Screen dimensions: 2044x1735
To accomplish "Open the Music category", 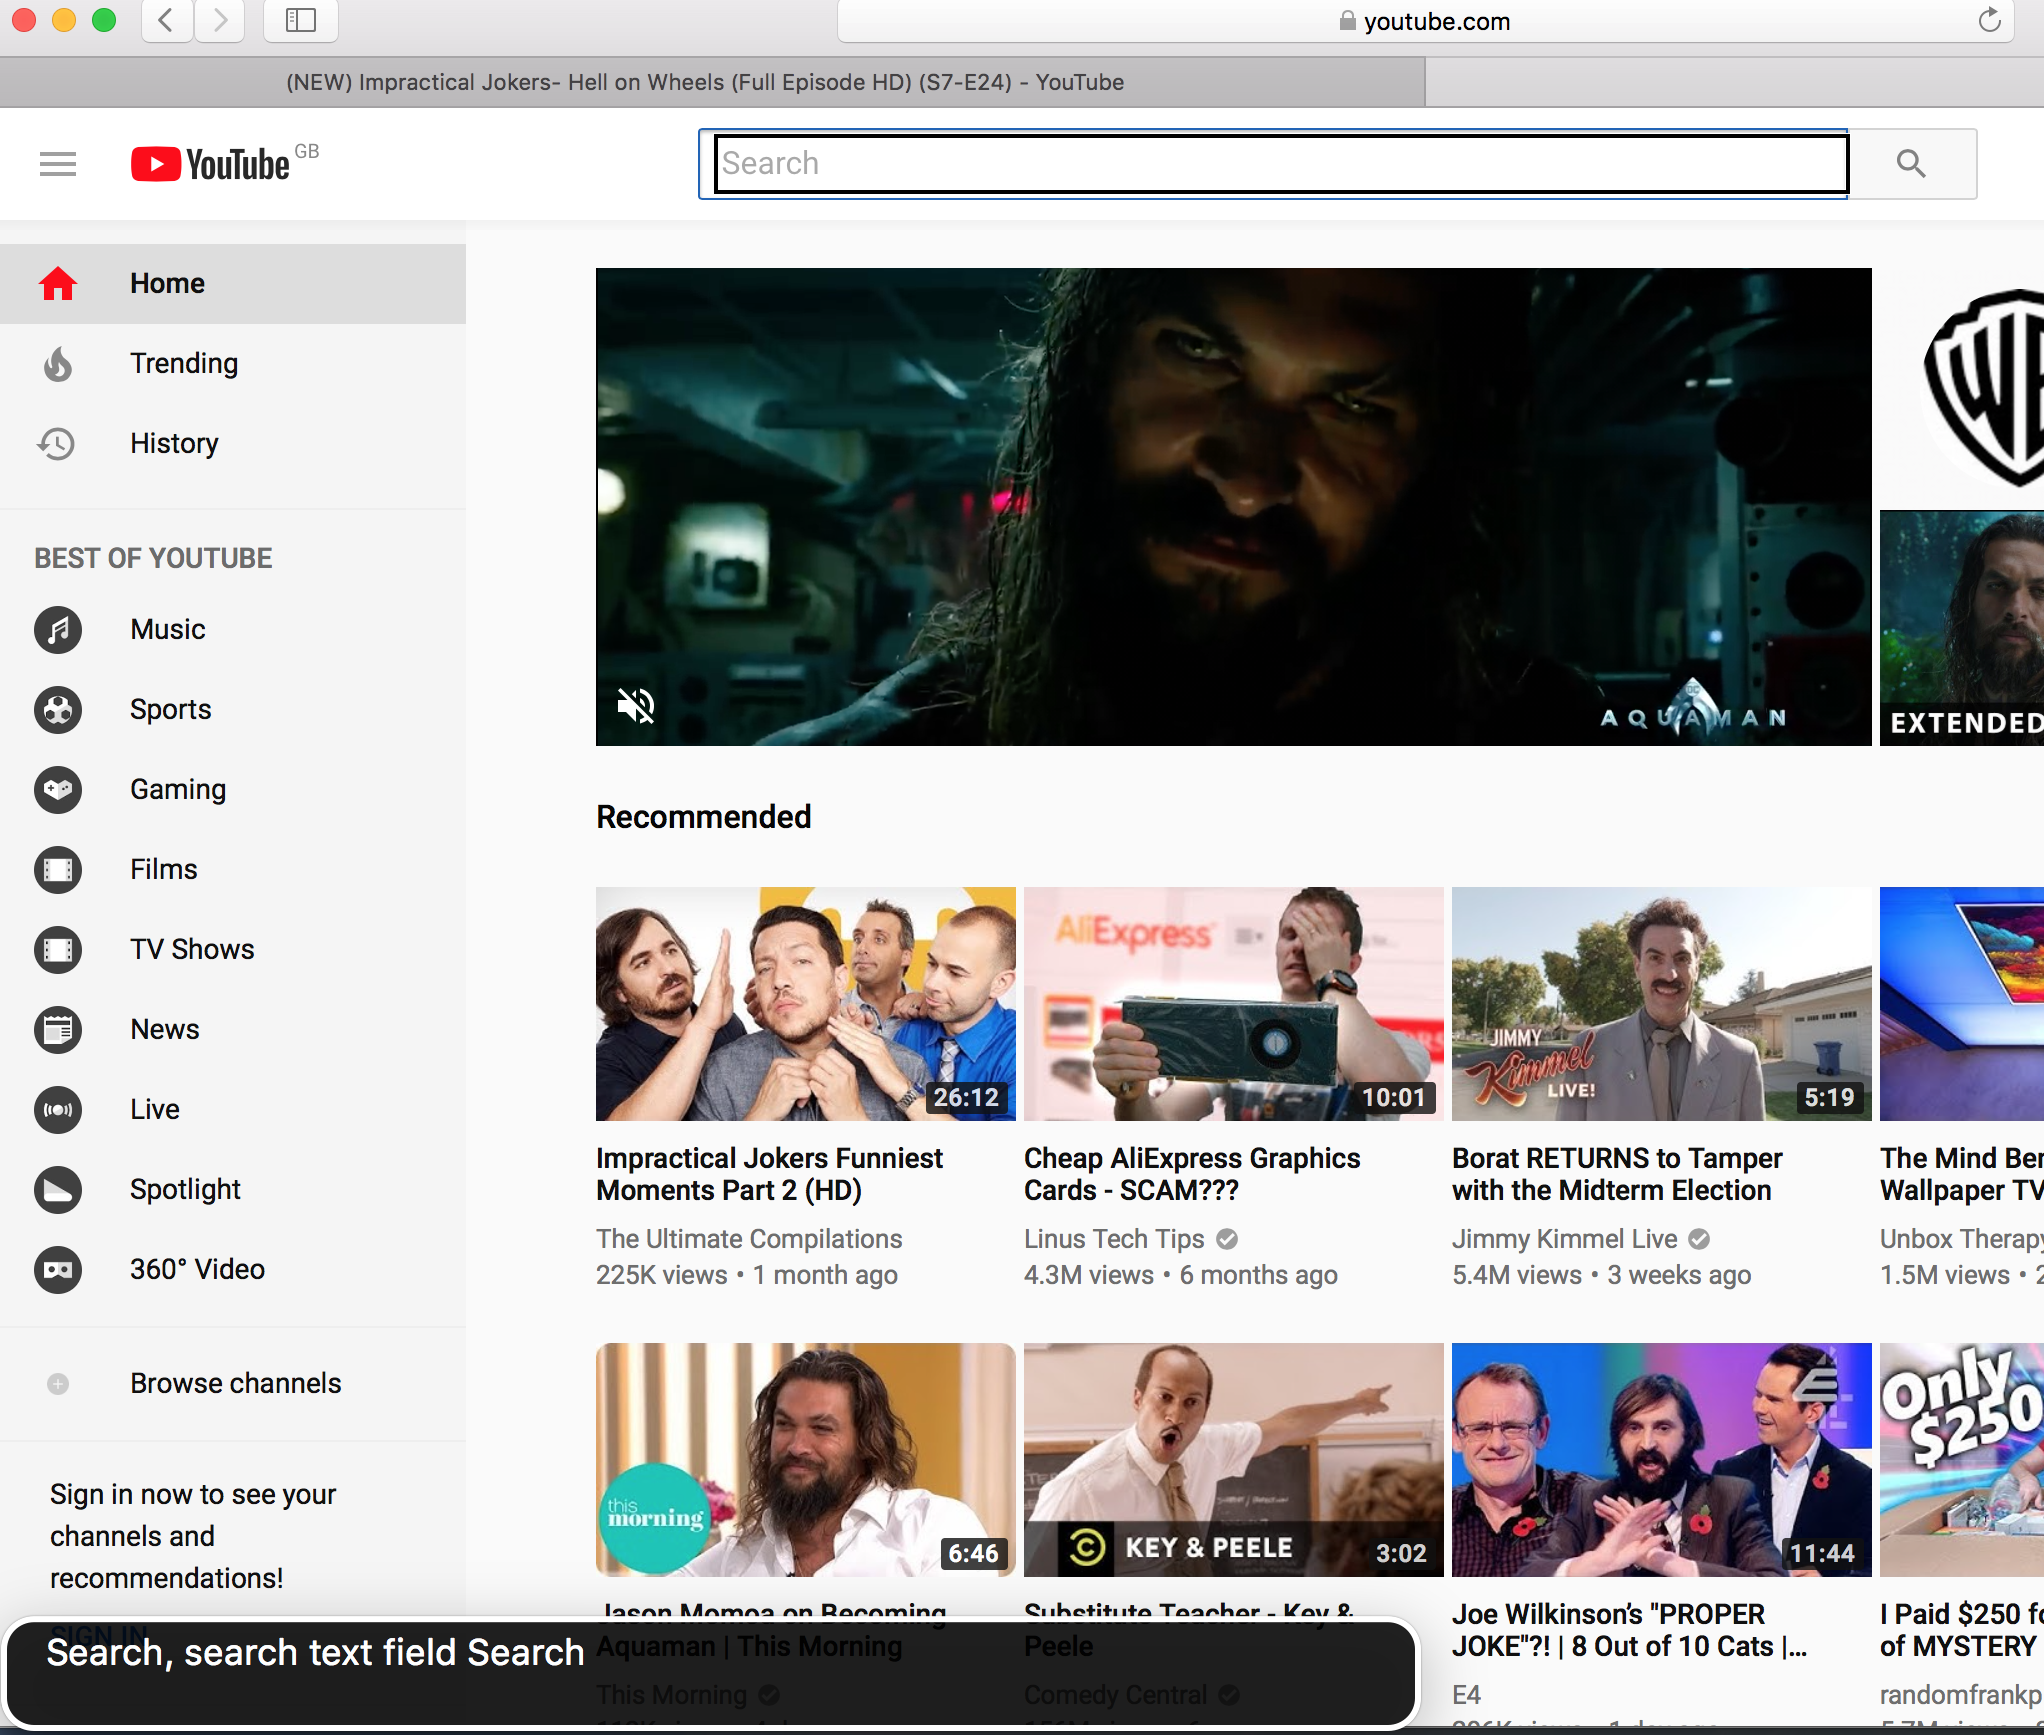I will [x=233, y=630].
